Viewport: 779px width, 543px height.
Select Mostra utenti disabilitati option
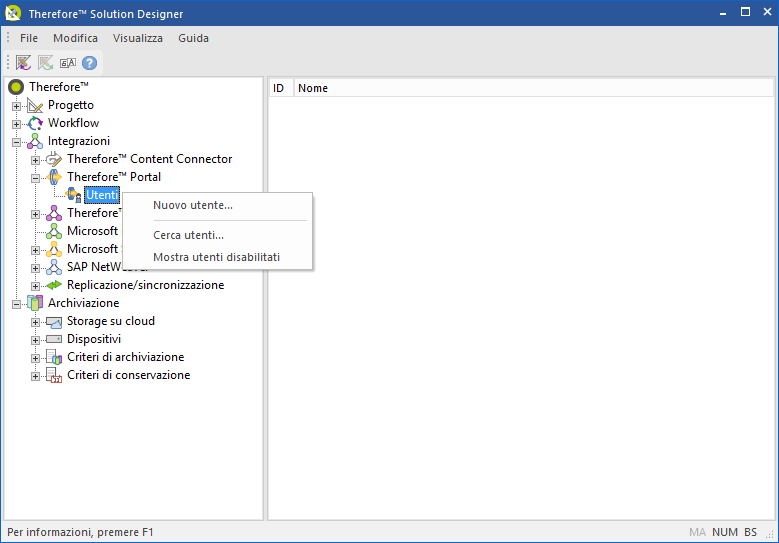(x=218, y=257)
